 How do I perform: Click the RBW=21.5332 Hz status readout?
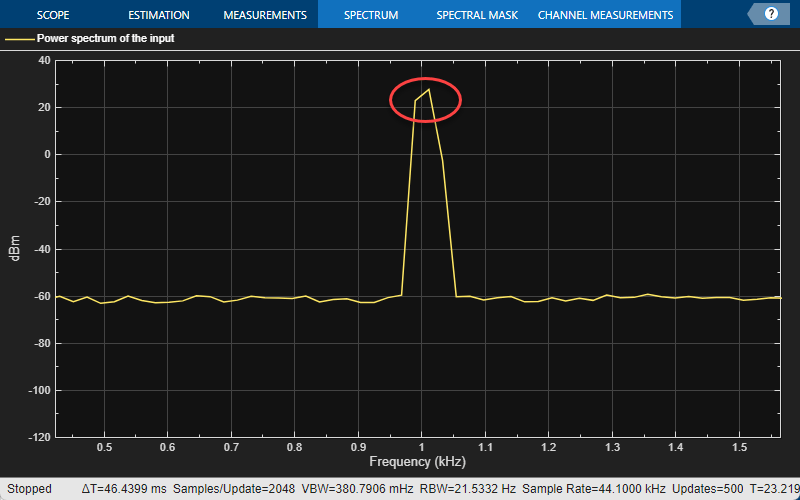pos(467,489)
